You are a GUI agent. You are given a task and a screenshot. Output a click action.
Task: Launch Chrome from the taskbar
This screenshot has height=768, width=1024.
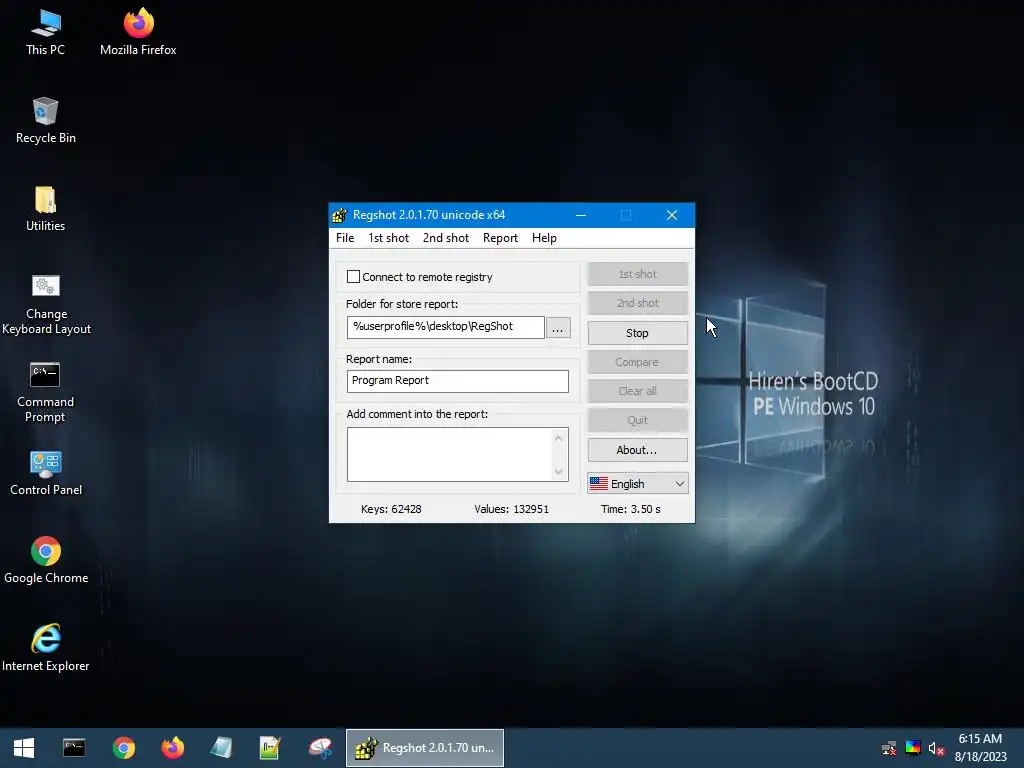click(x=123, y=748)
